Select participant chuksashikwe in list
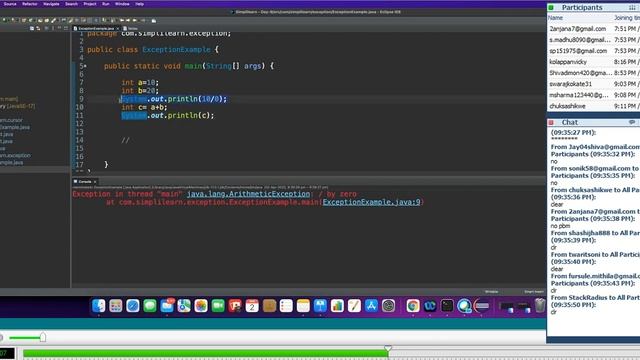640x360 pixels. [567, 106]
